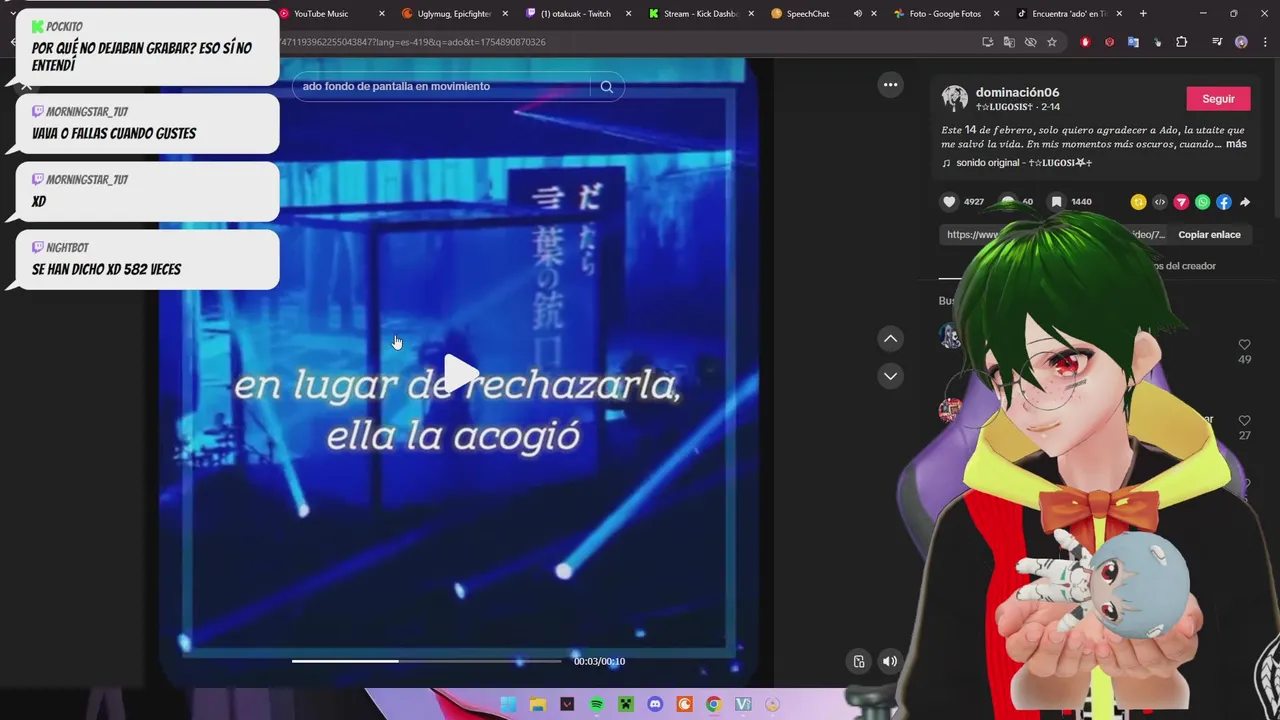Like the comment with 49 likes
Image resolution: width=1280 pixels, height=720 pixels.
[x=1244, y=345]
